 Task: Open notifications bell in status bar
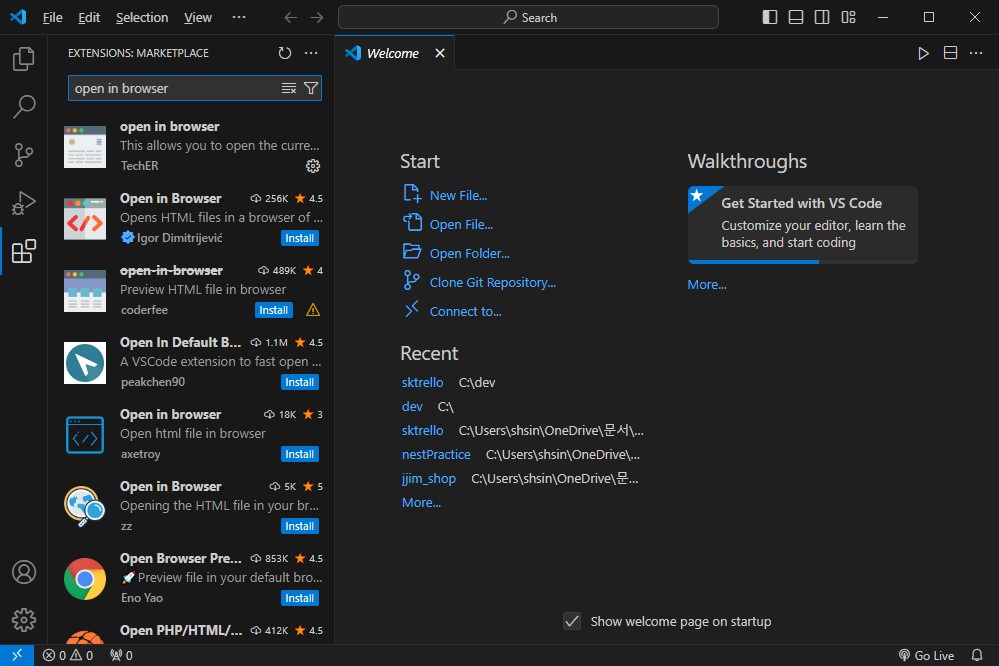pos(977,655)
